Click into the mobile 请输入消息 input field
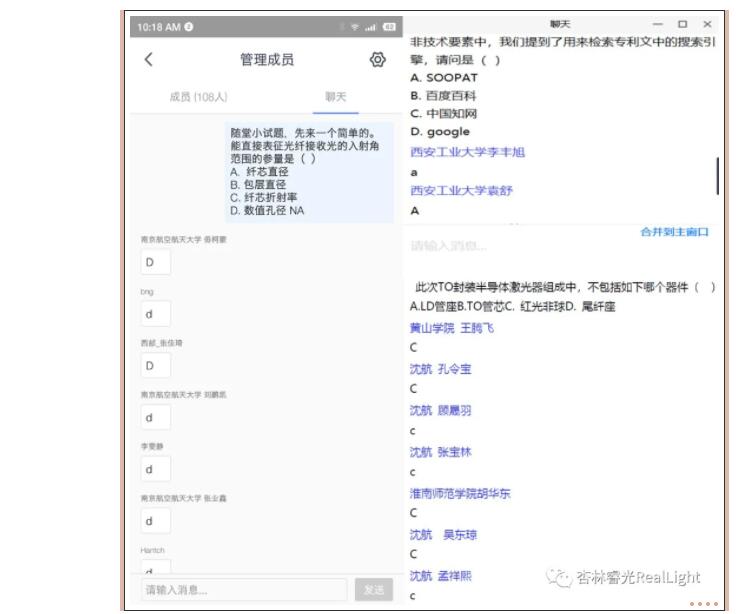 pyautogui.click(x=244, y=589)
